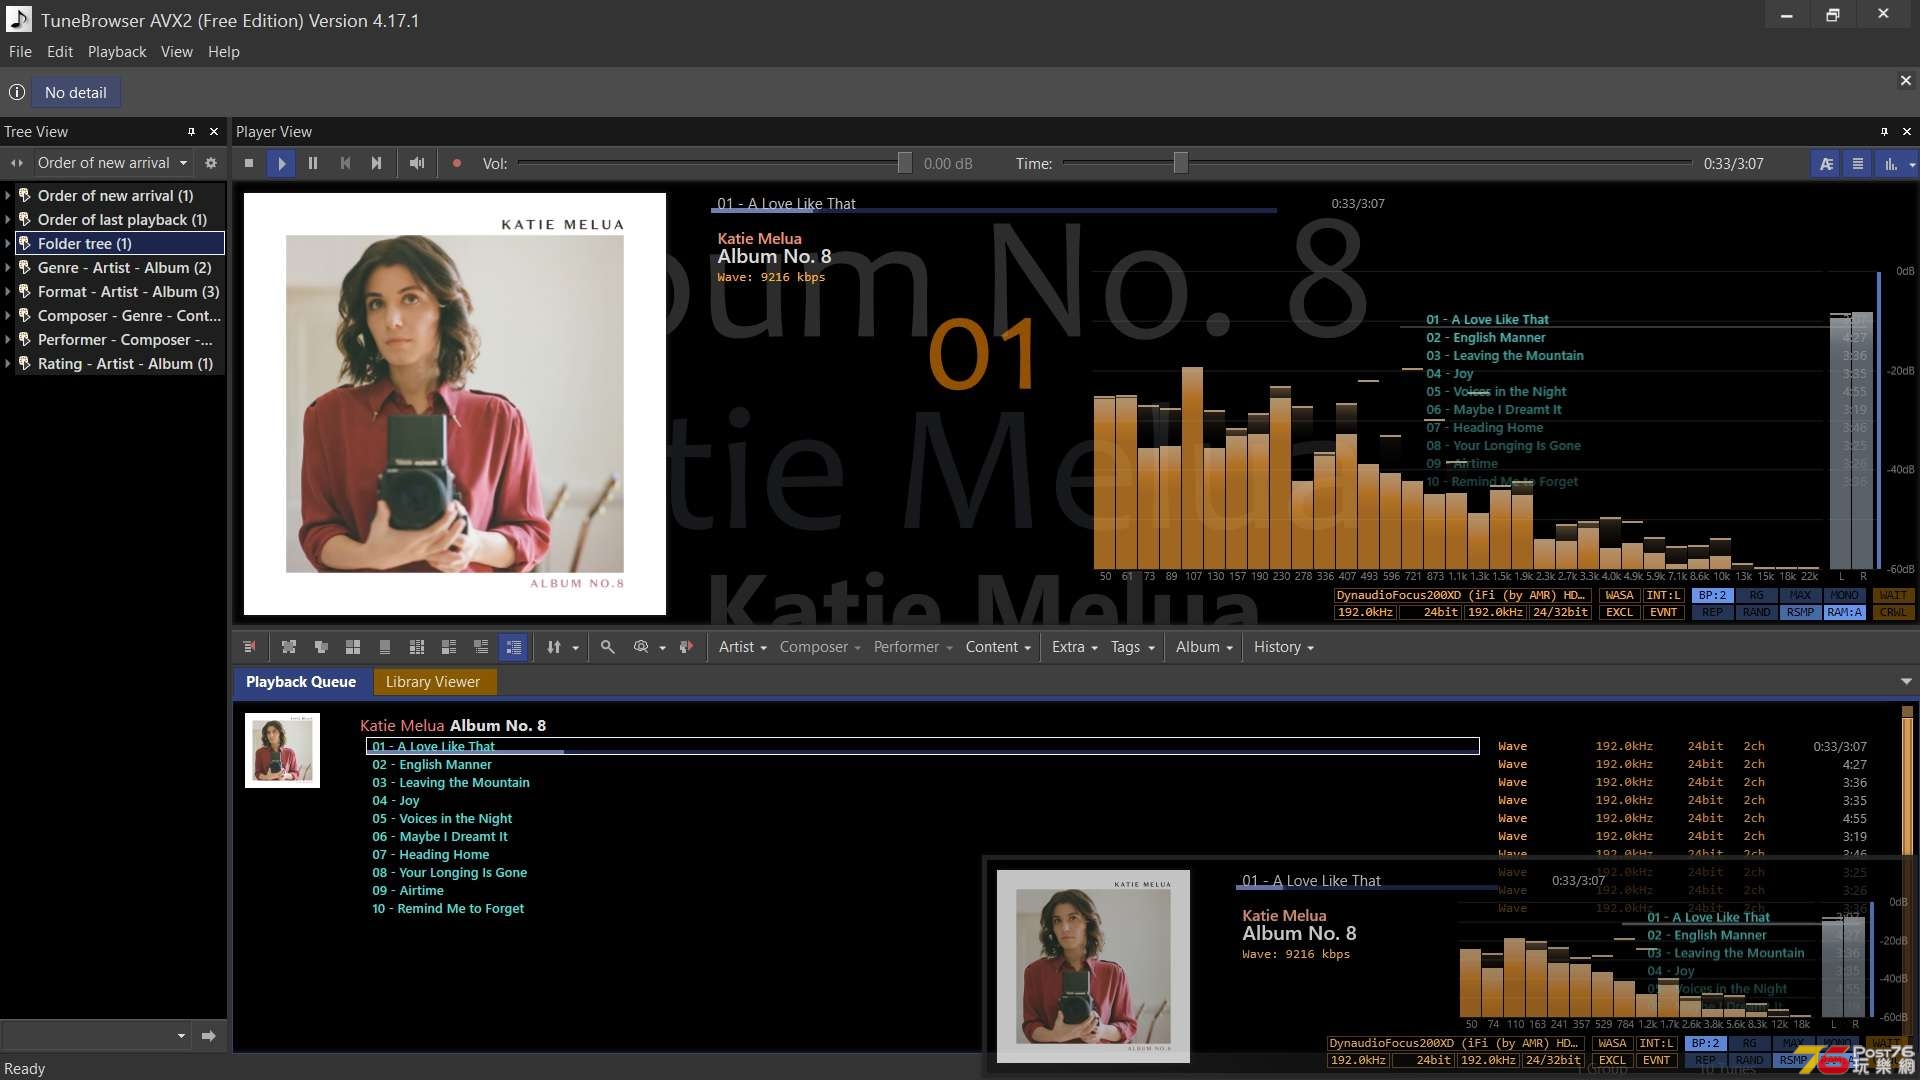Click album thumbnail in Playback Queue
The height and width of the screenshot is (1080, 1920).
pos(282,750)
